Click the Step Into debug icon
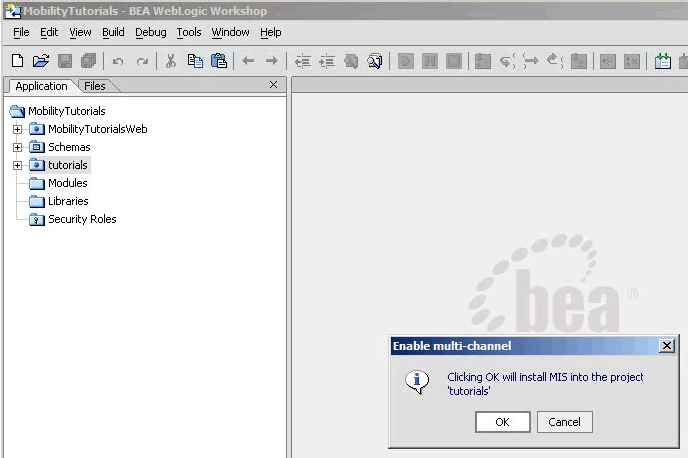688x458 pixels. coord(507,61)
